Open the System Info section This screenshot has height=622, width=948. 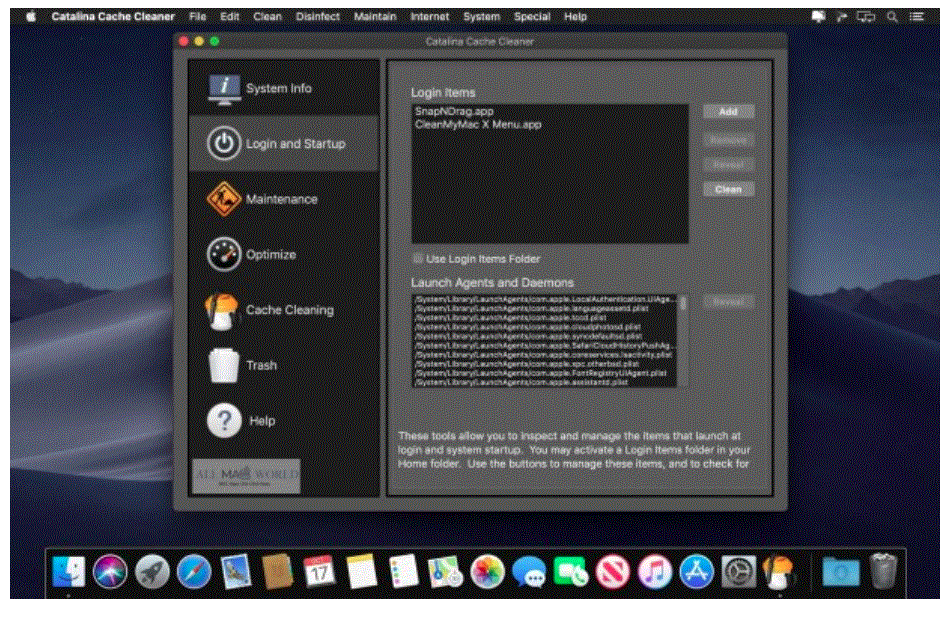(283, 88)
